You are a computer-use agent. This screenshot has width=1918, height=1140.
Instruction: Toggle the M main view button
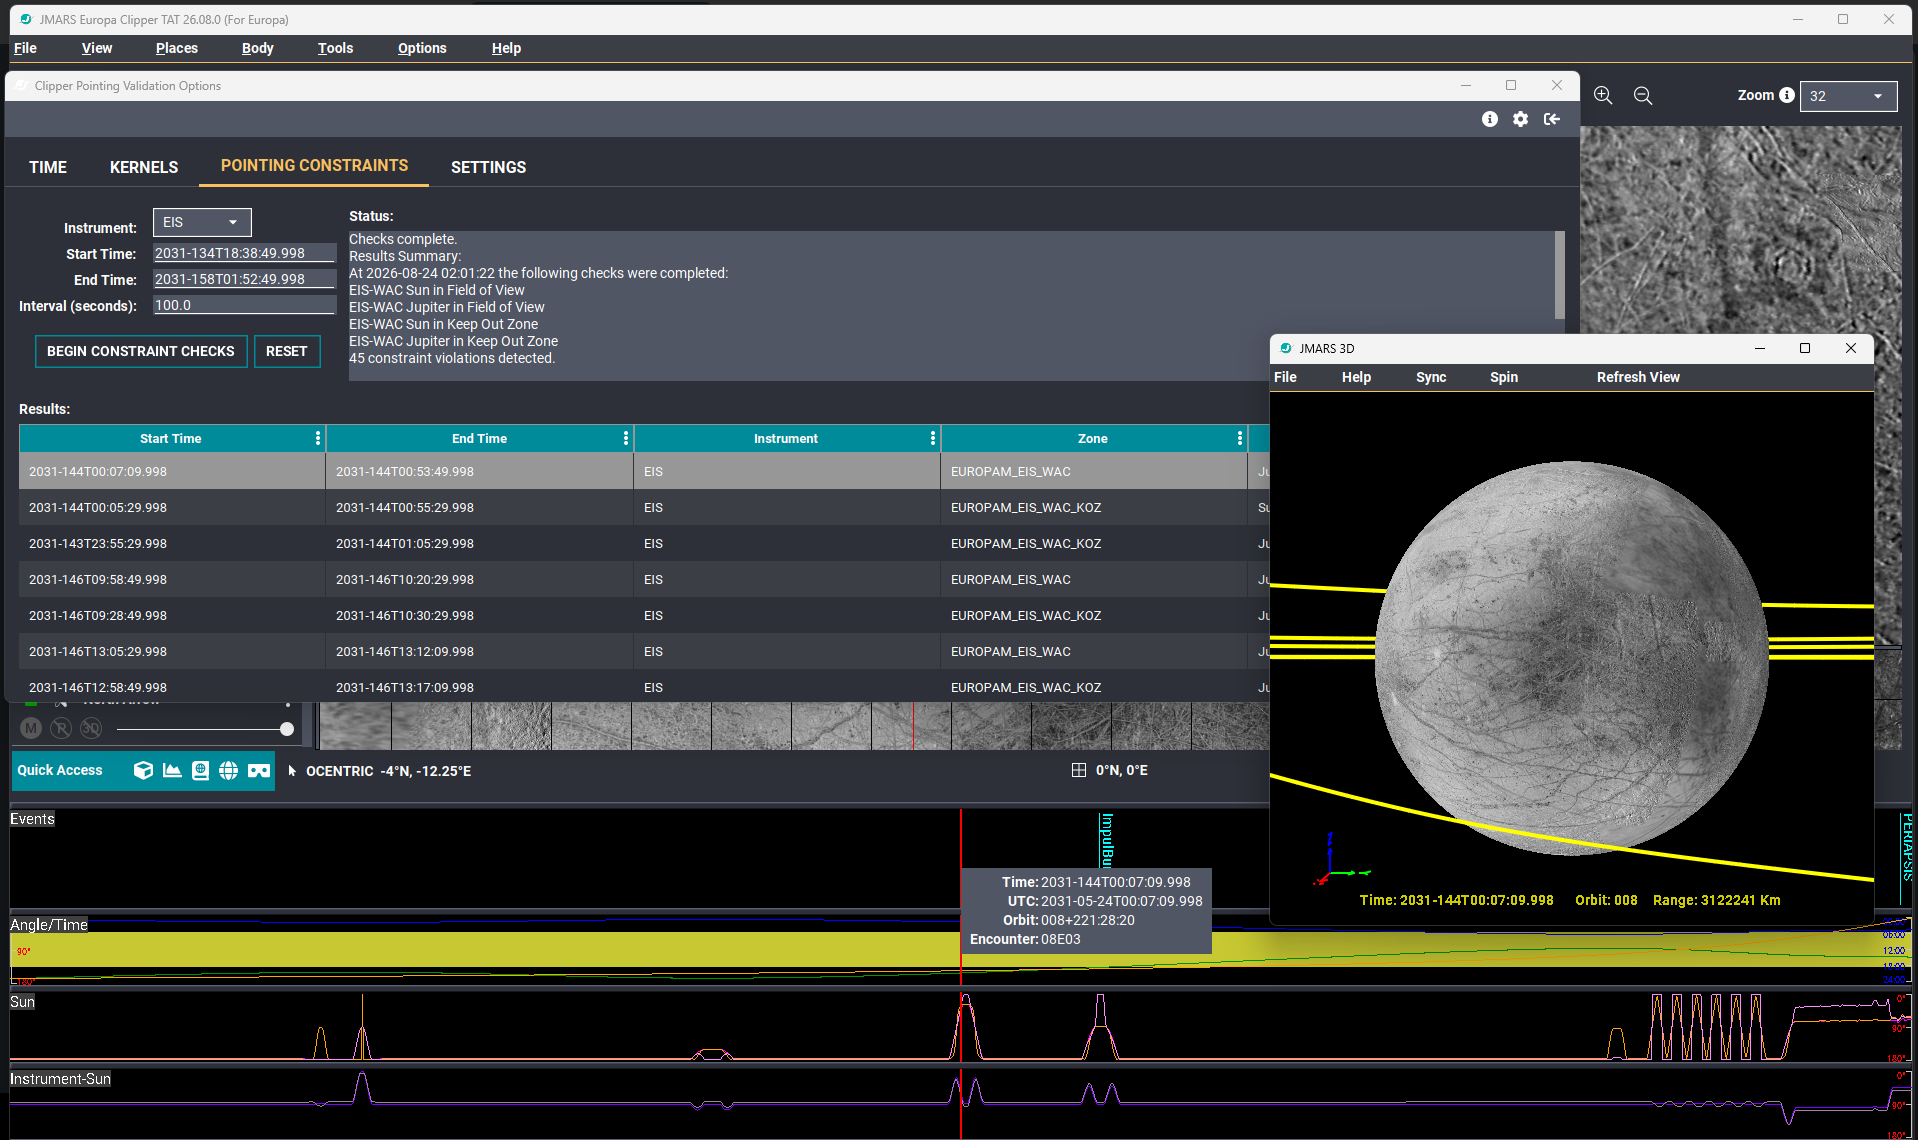pos(31,728)
